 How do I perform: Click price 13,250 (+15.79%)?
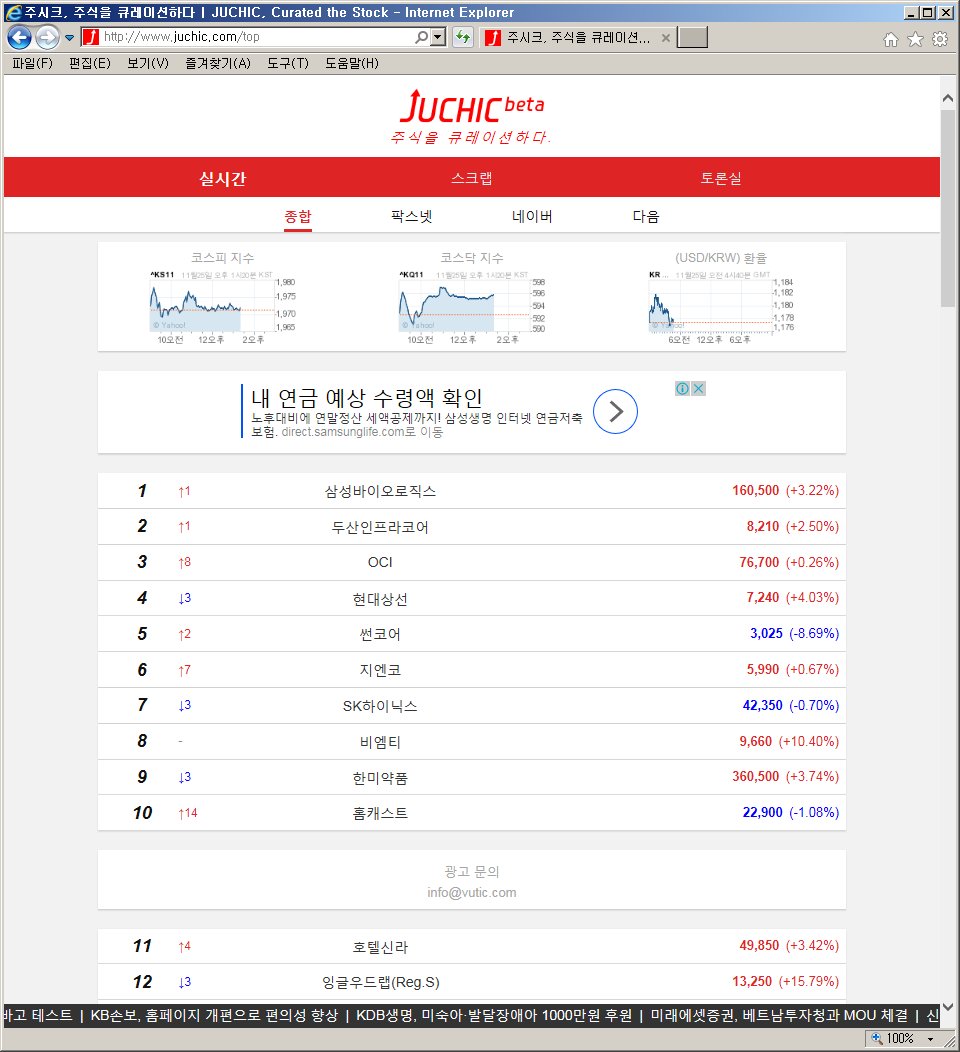[x=785, y=982]
